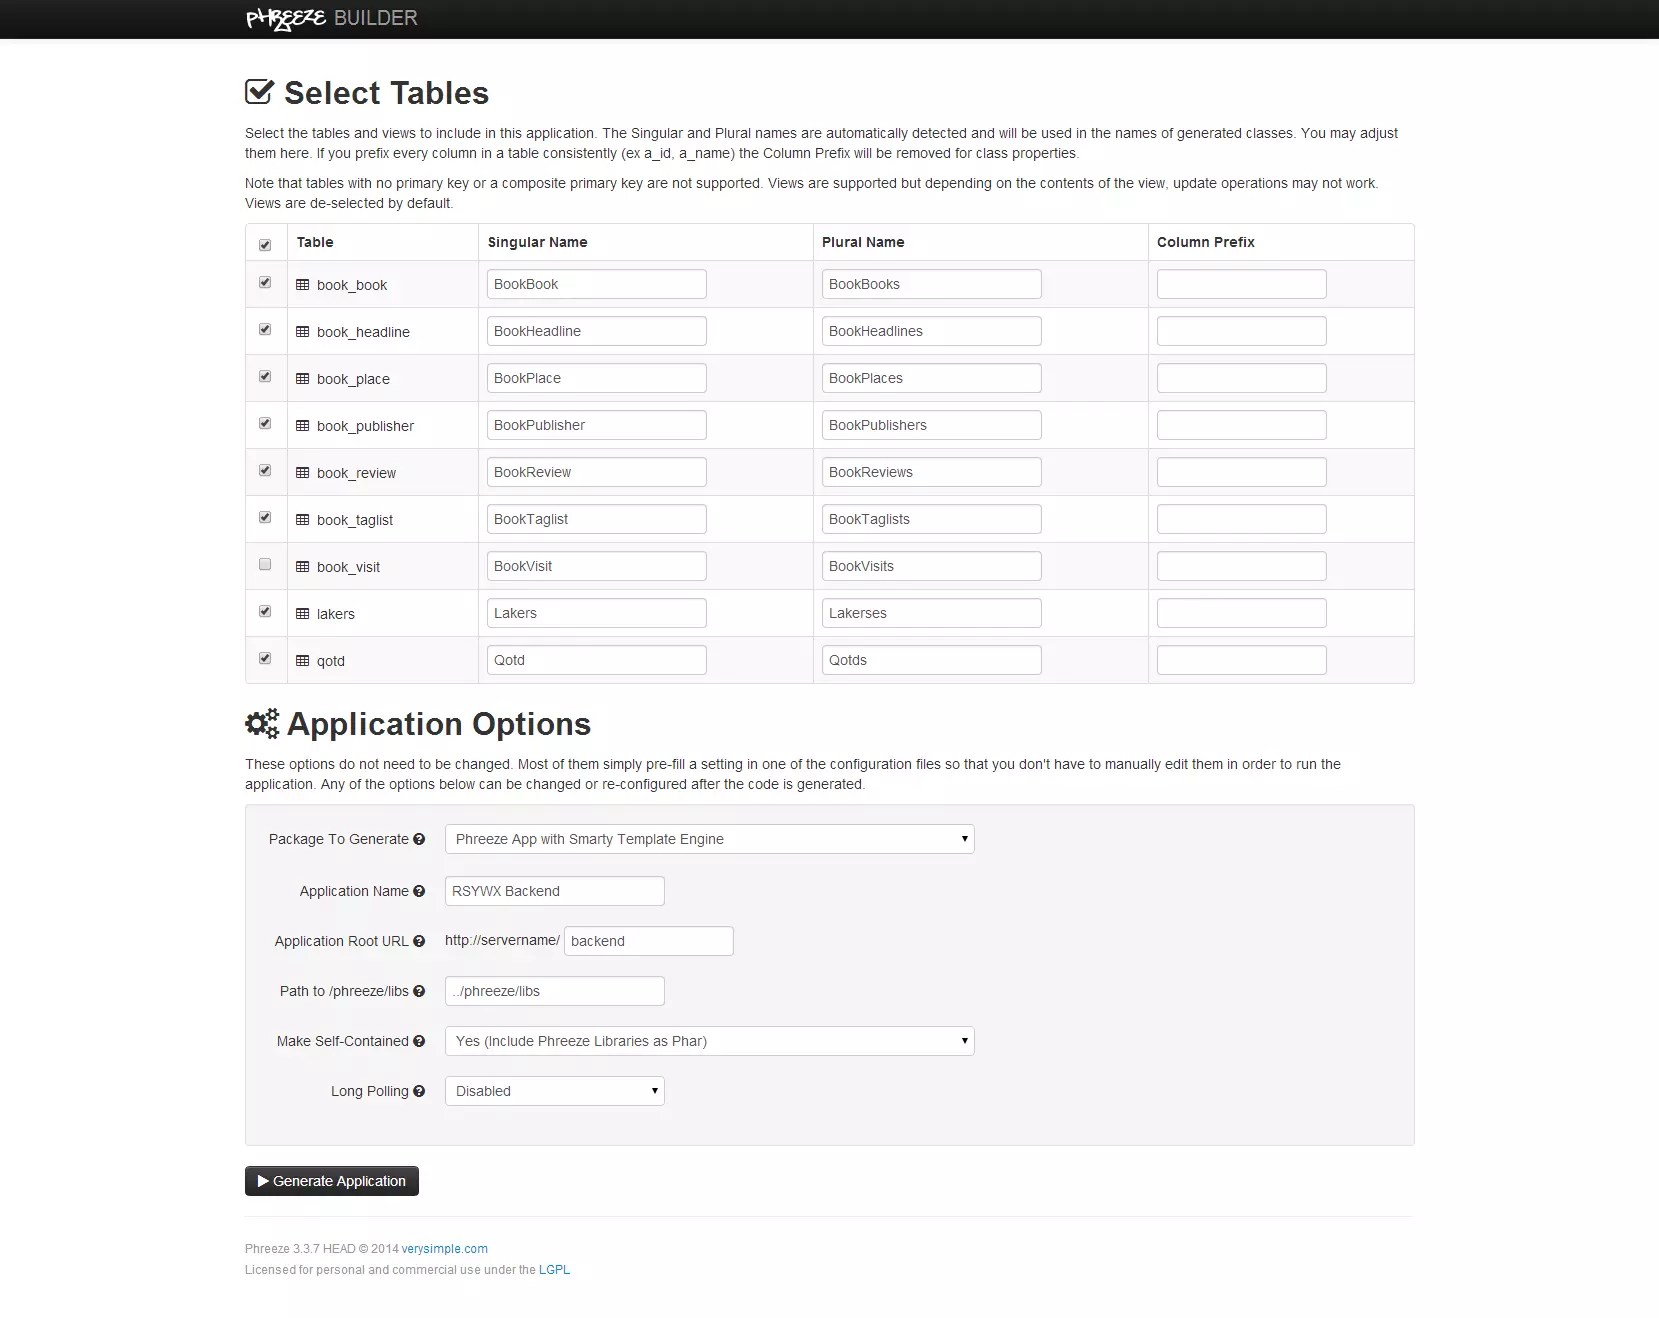The width and height of the screenshot is (1659, 1318).
Task: Click the Application Name field
Action: click(554, 891)
